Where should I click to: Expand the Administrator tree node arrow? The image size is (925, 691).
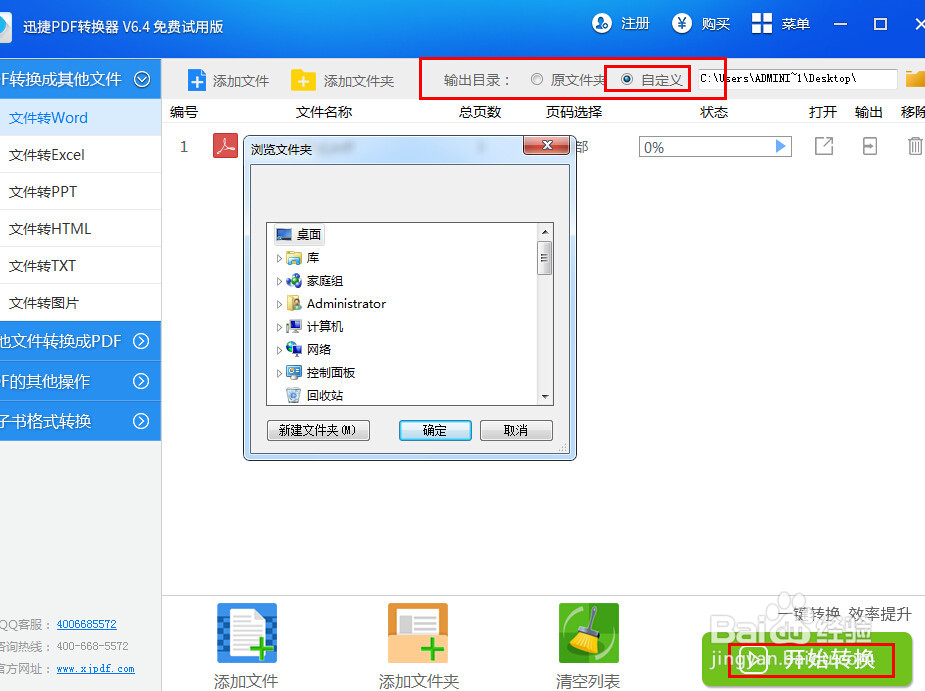pyautogui.click(x=279, y=304)
